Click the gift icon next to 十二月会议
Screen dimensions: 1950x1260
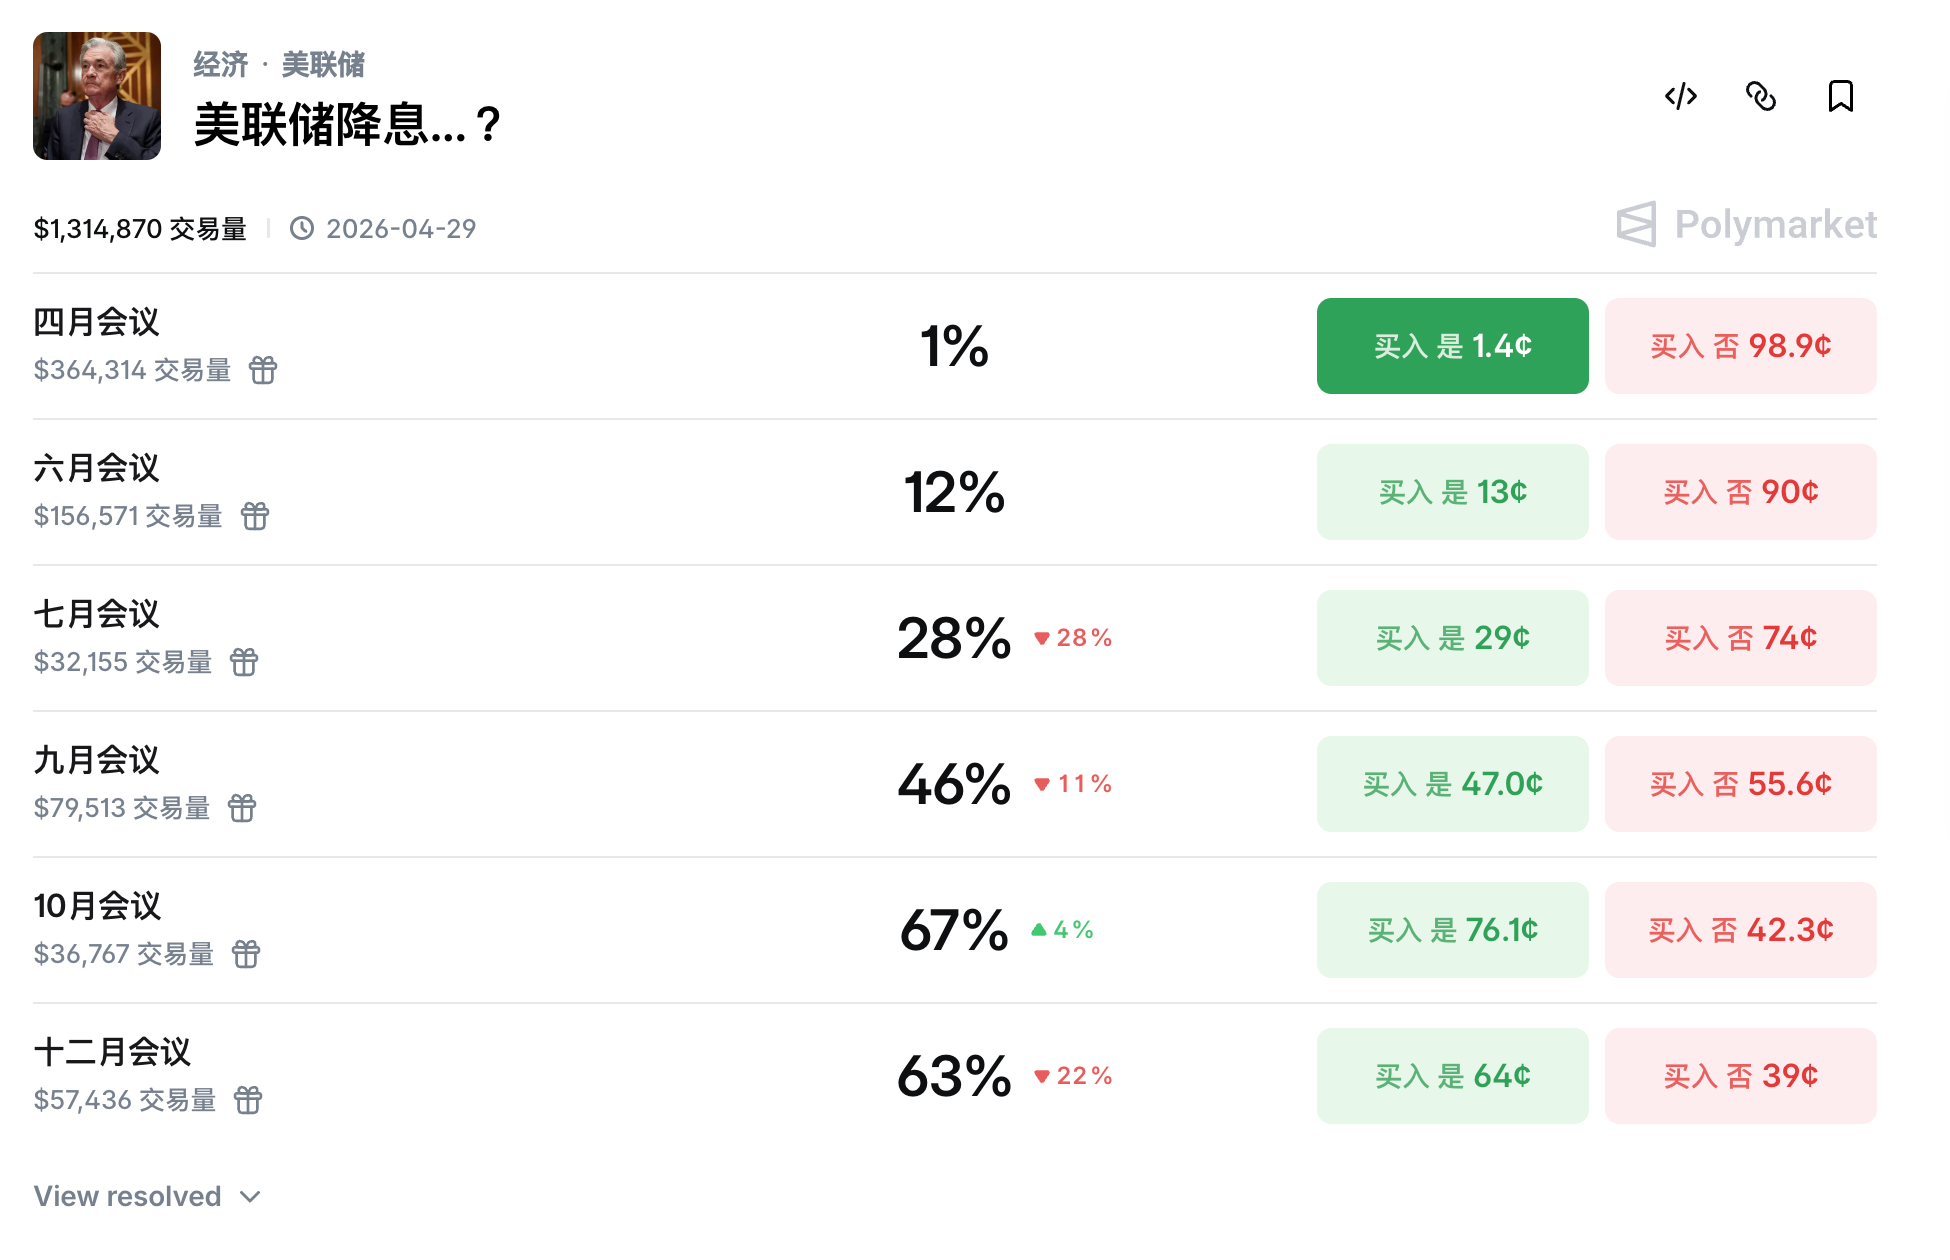(249, 1101)
